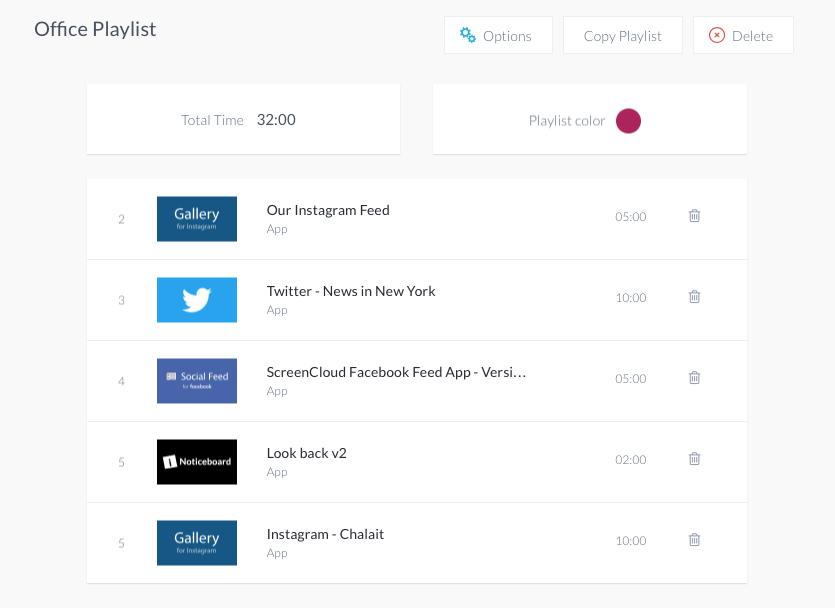Open the Twitter bird thumbnail
This screenshot has width=835, height=608.
coord(197,300)
